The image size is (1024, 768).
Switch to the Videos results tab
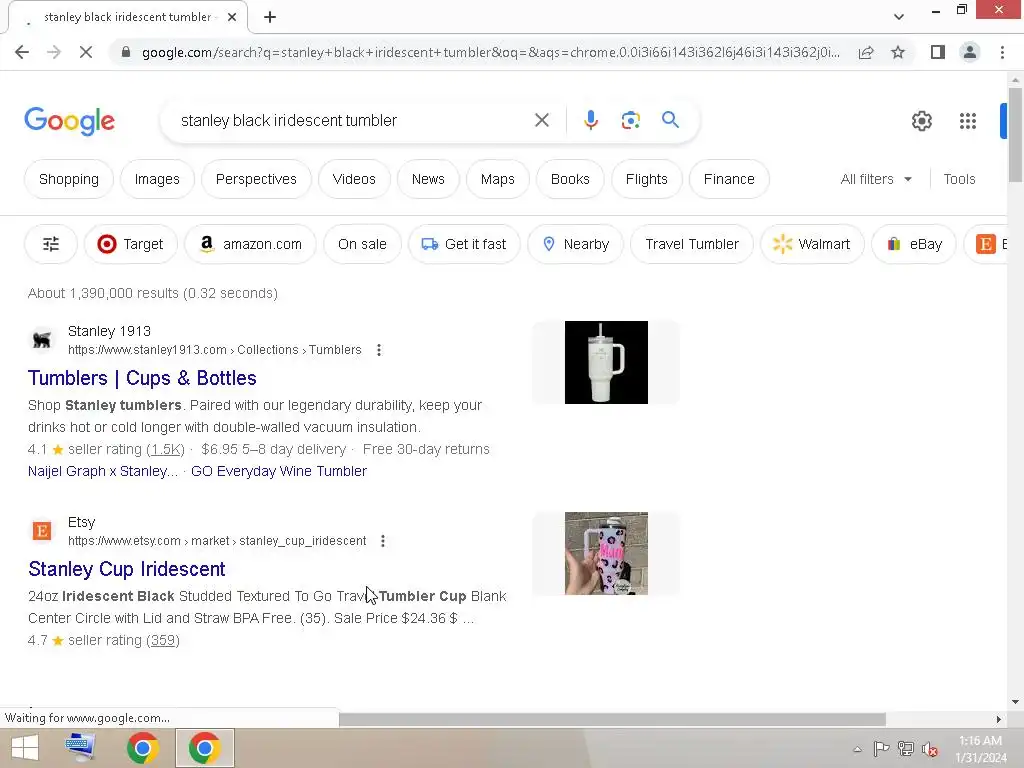click(x=354, y=179)
